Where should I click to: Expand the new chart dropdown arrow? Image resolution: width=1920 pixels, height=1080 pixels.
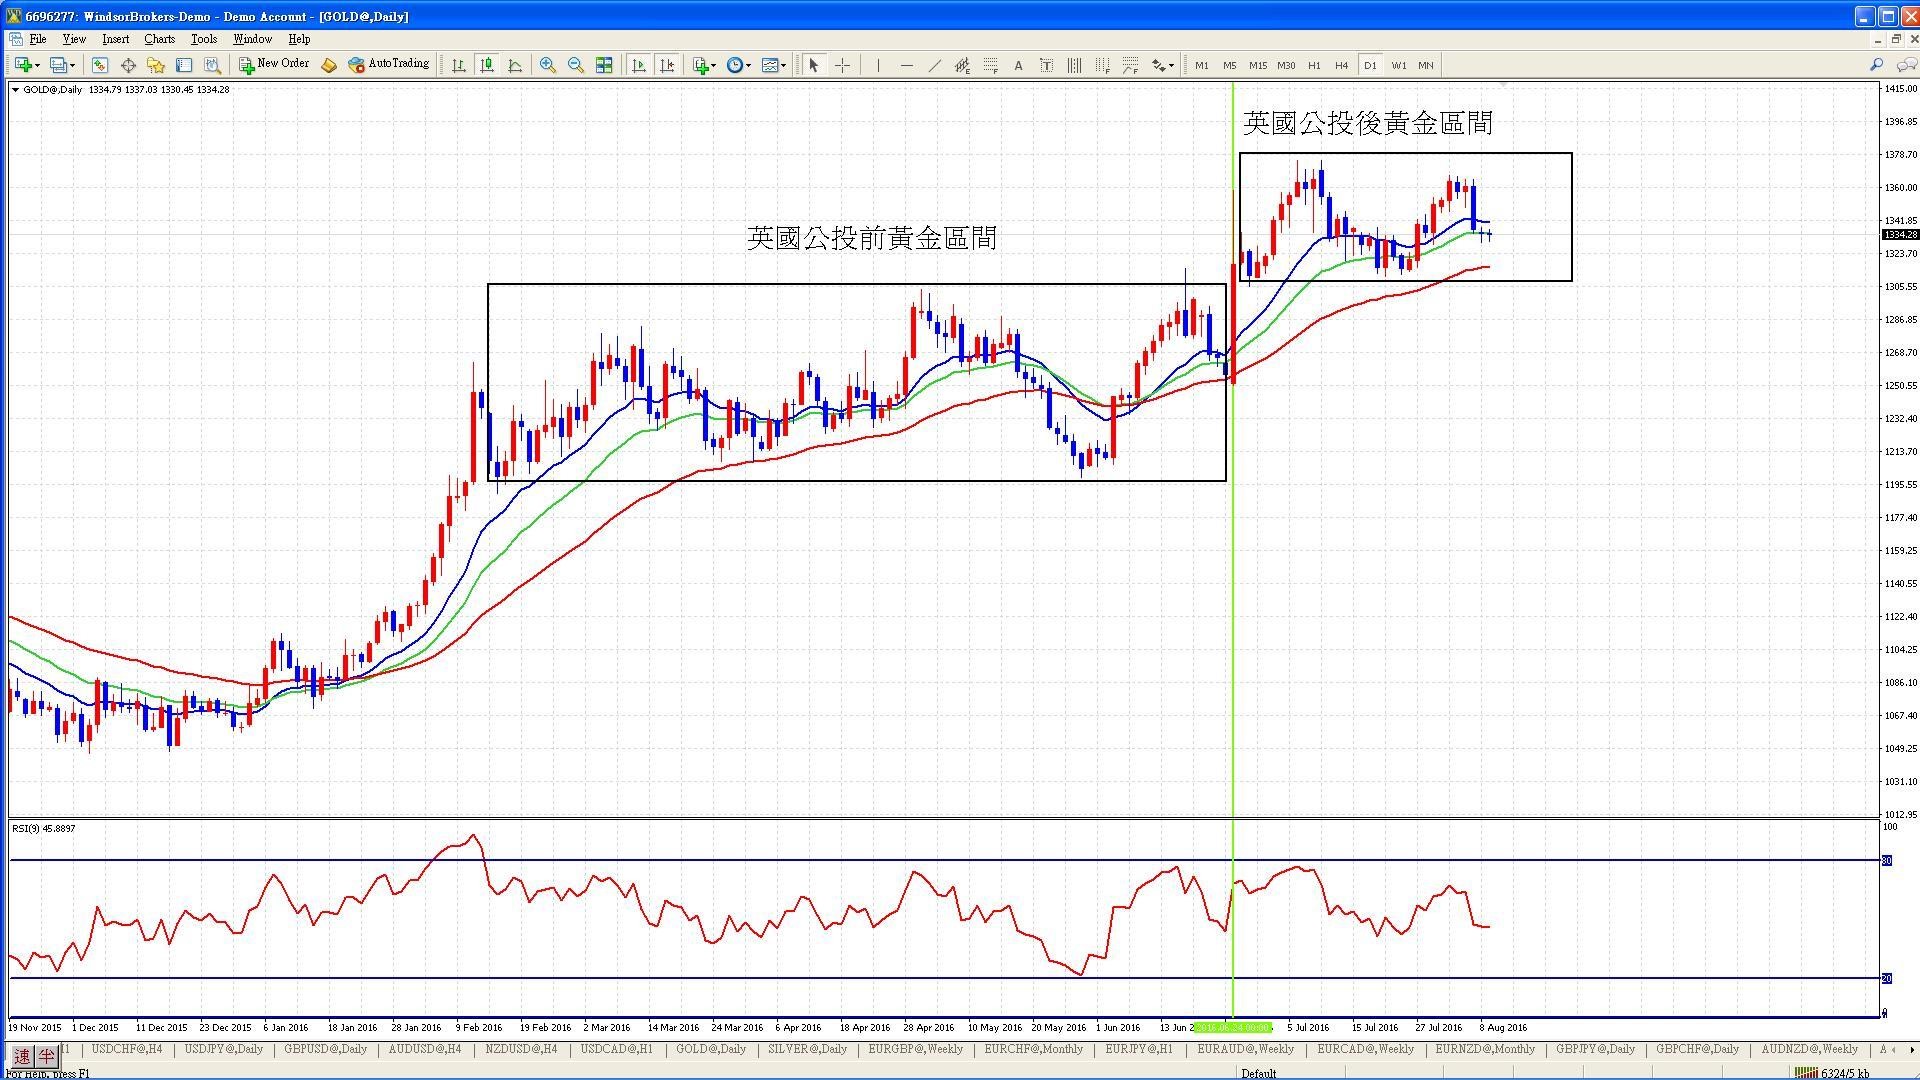(x=38, y=66)
